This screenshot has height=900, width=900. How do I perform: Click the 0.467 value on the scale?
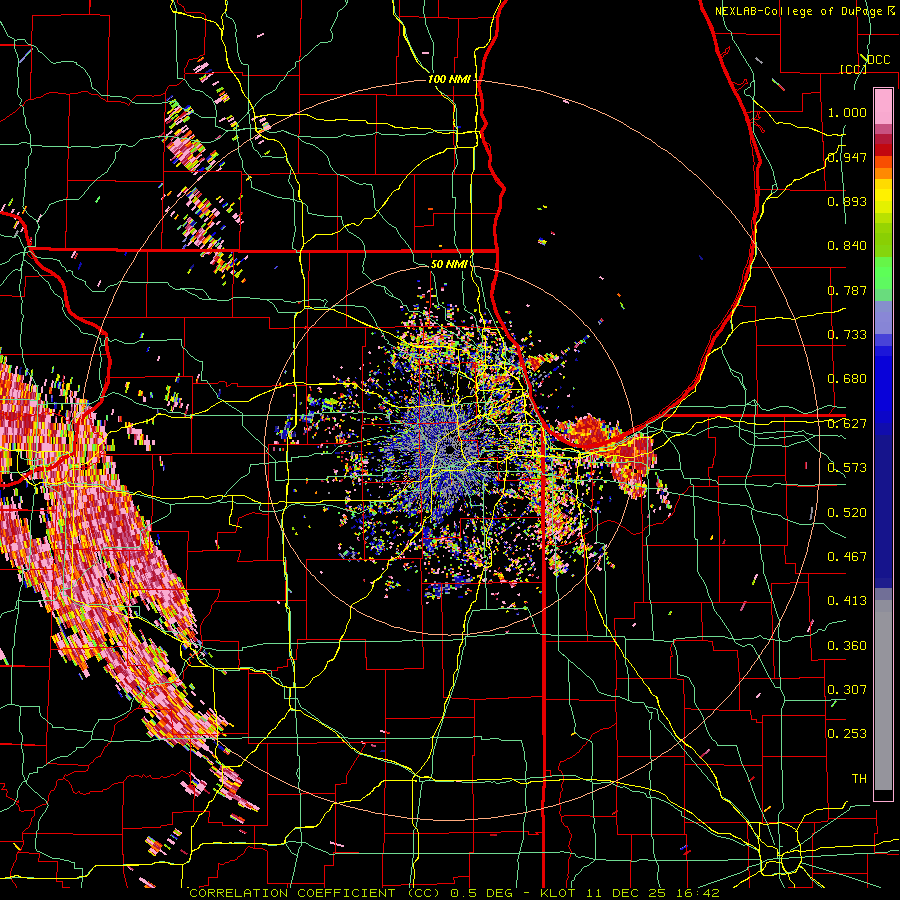[847, 557]
